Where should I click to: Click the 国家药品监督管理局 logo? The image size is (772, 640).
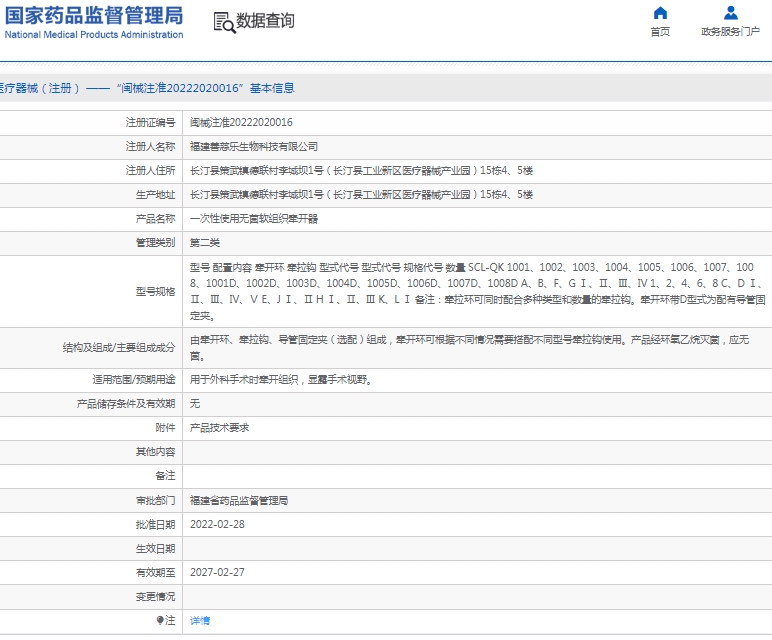[x=94, y=22]
